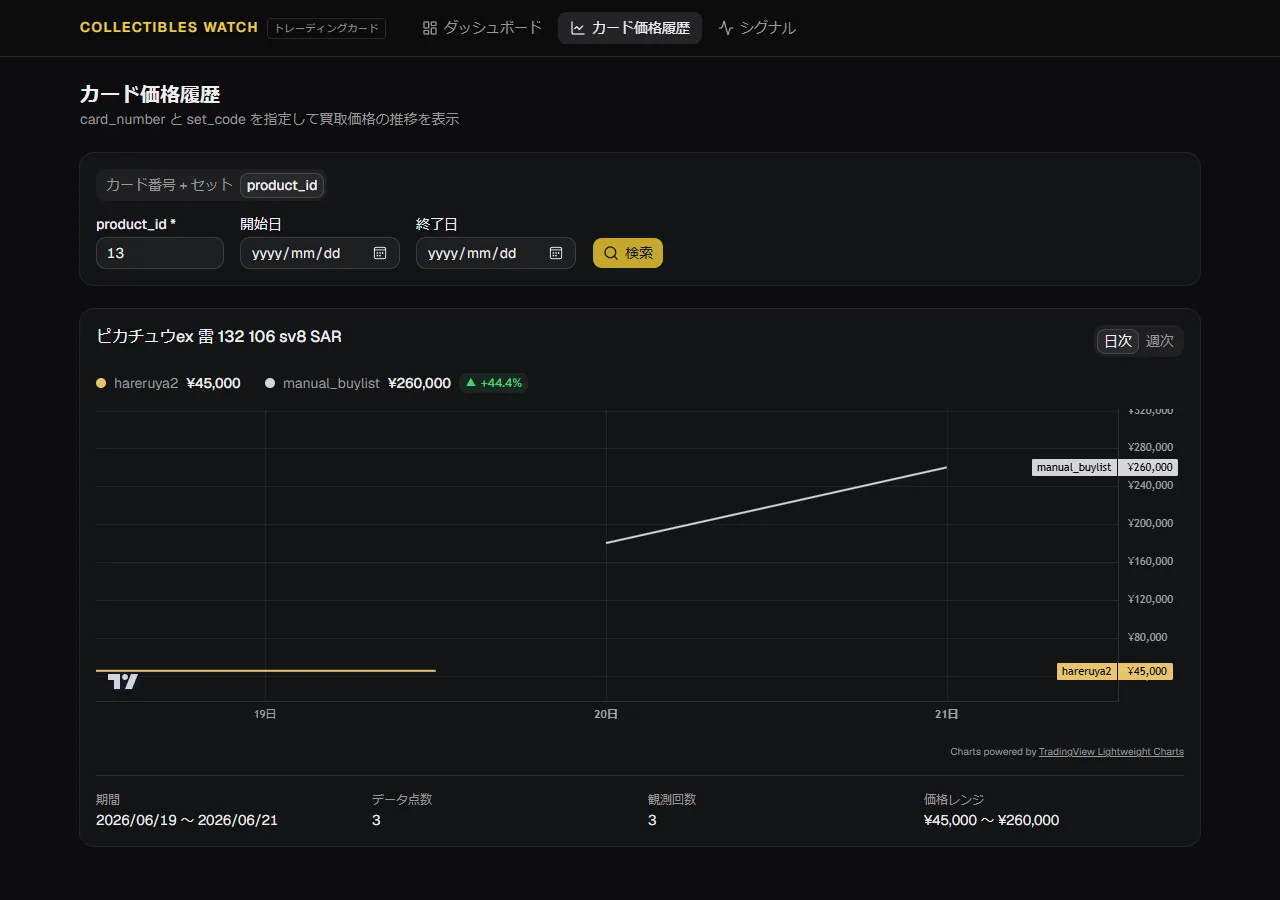The width and height of the screenshot is (1280, 900).
Task: Open the ダッシュボード page
Action: 482,28
